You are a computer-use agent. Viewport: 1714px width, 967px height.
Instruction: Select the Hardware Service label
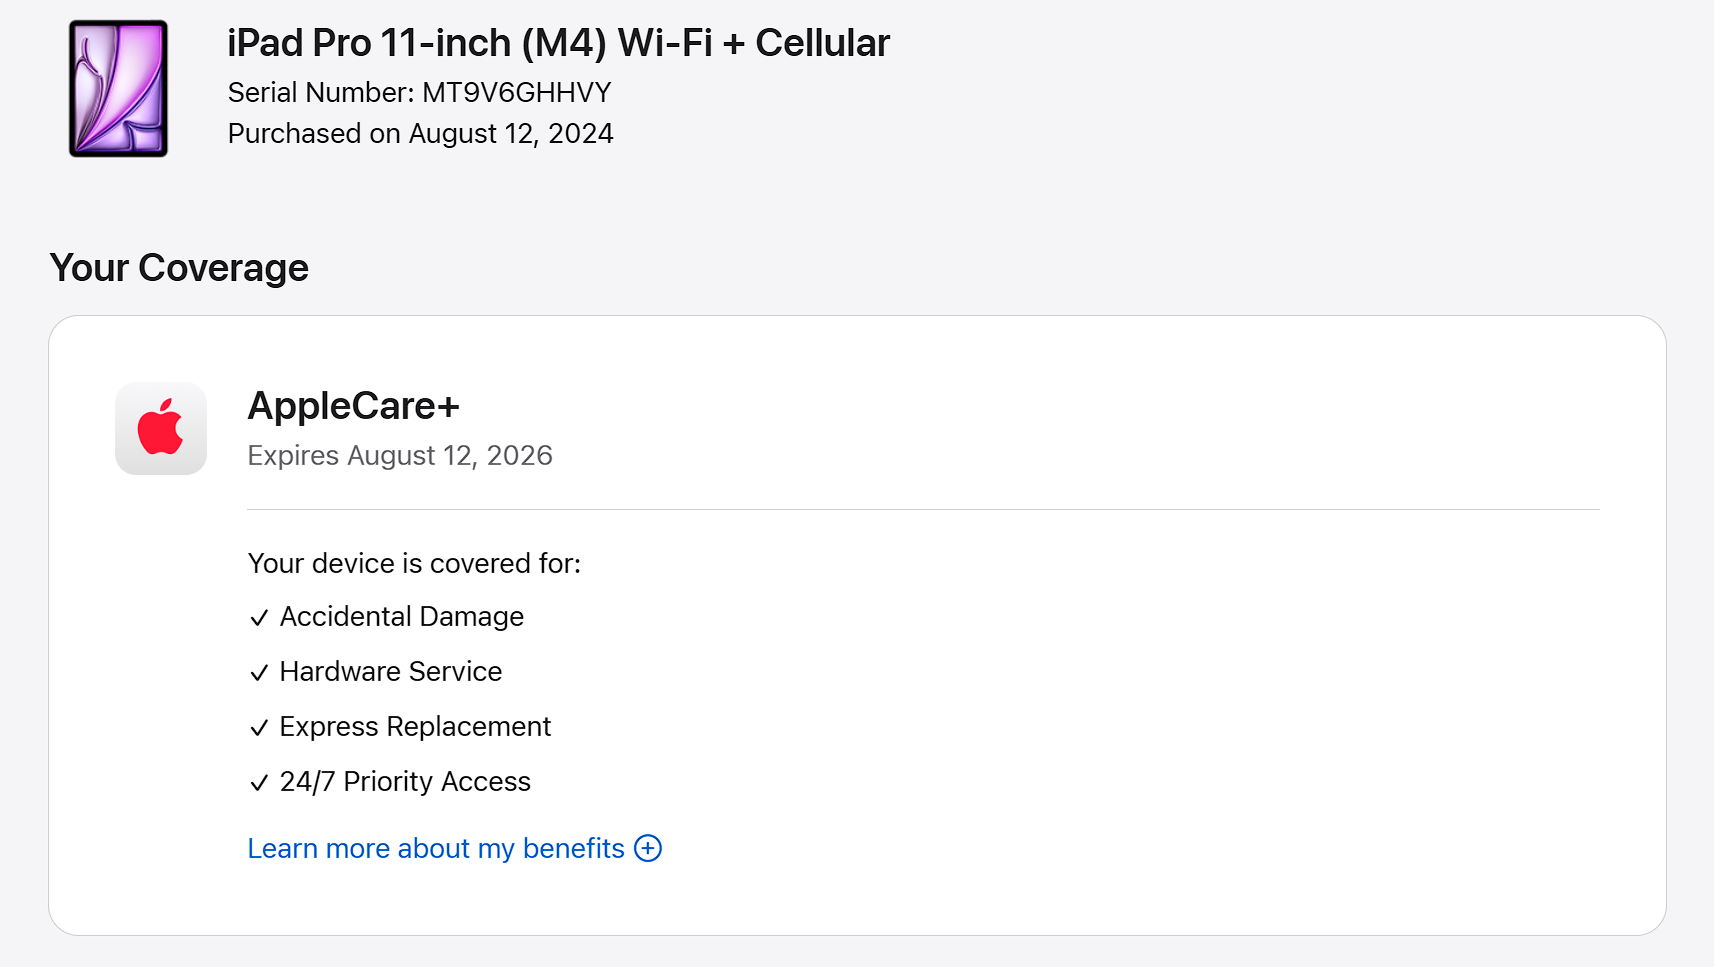point(391,672)
